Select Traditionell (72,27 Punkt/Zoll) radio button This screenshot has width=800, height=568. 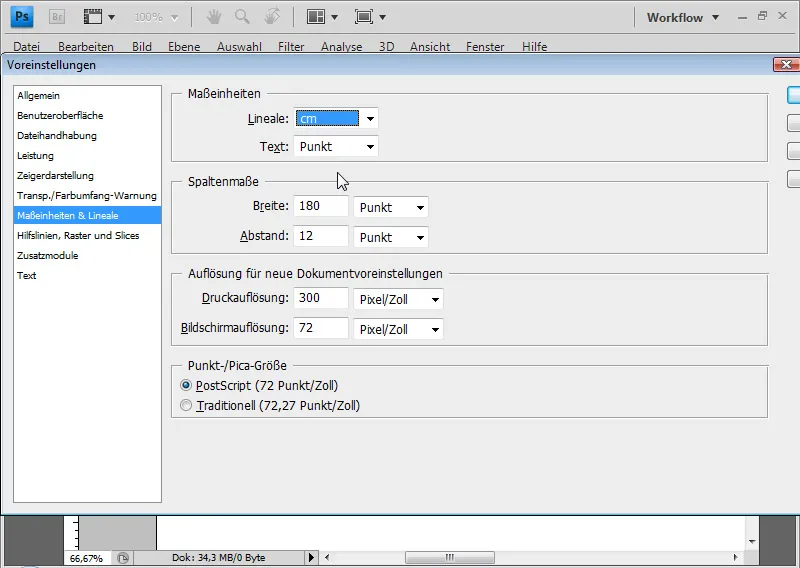[x=186, y=405]
